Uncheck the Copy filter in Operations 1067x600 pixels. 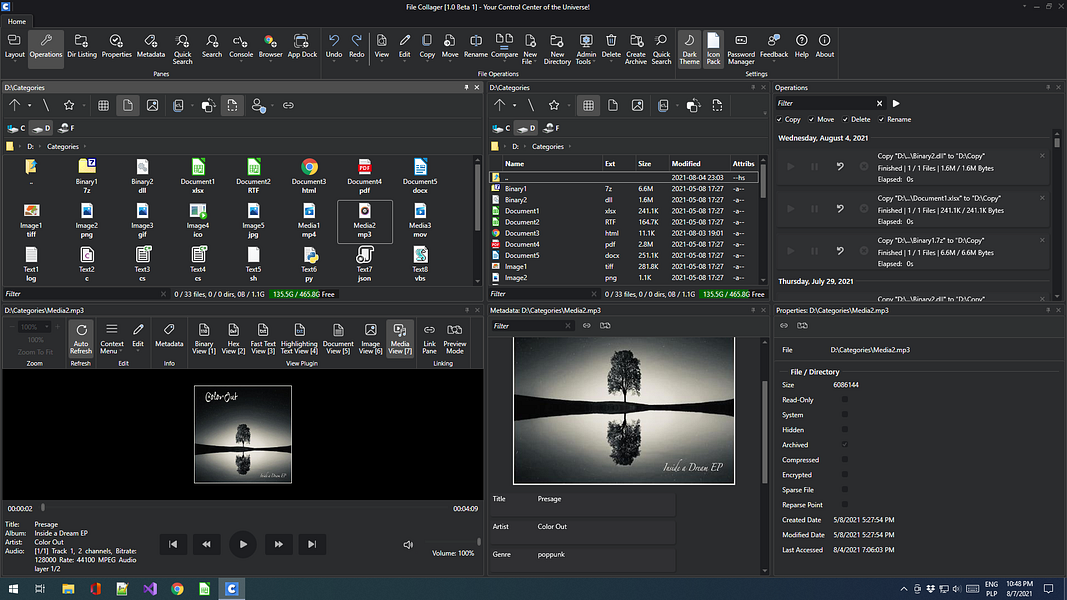pos(780,119)
